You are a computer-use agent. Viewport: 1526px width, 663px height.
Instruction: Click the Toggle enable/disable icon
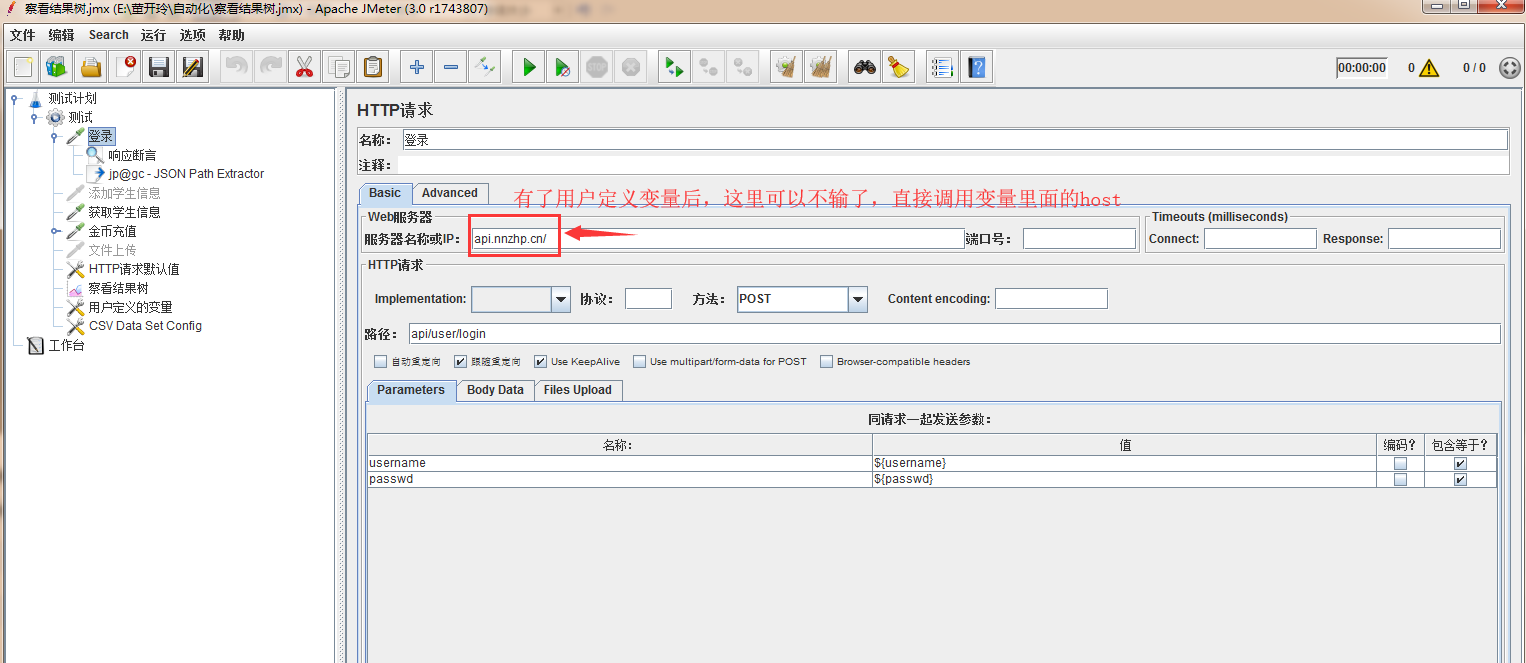pyautogui.click(x=485, y=67)
